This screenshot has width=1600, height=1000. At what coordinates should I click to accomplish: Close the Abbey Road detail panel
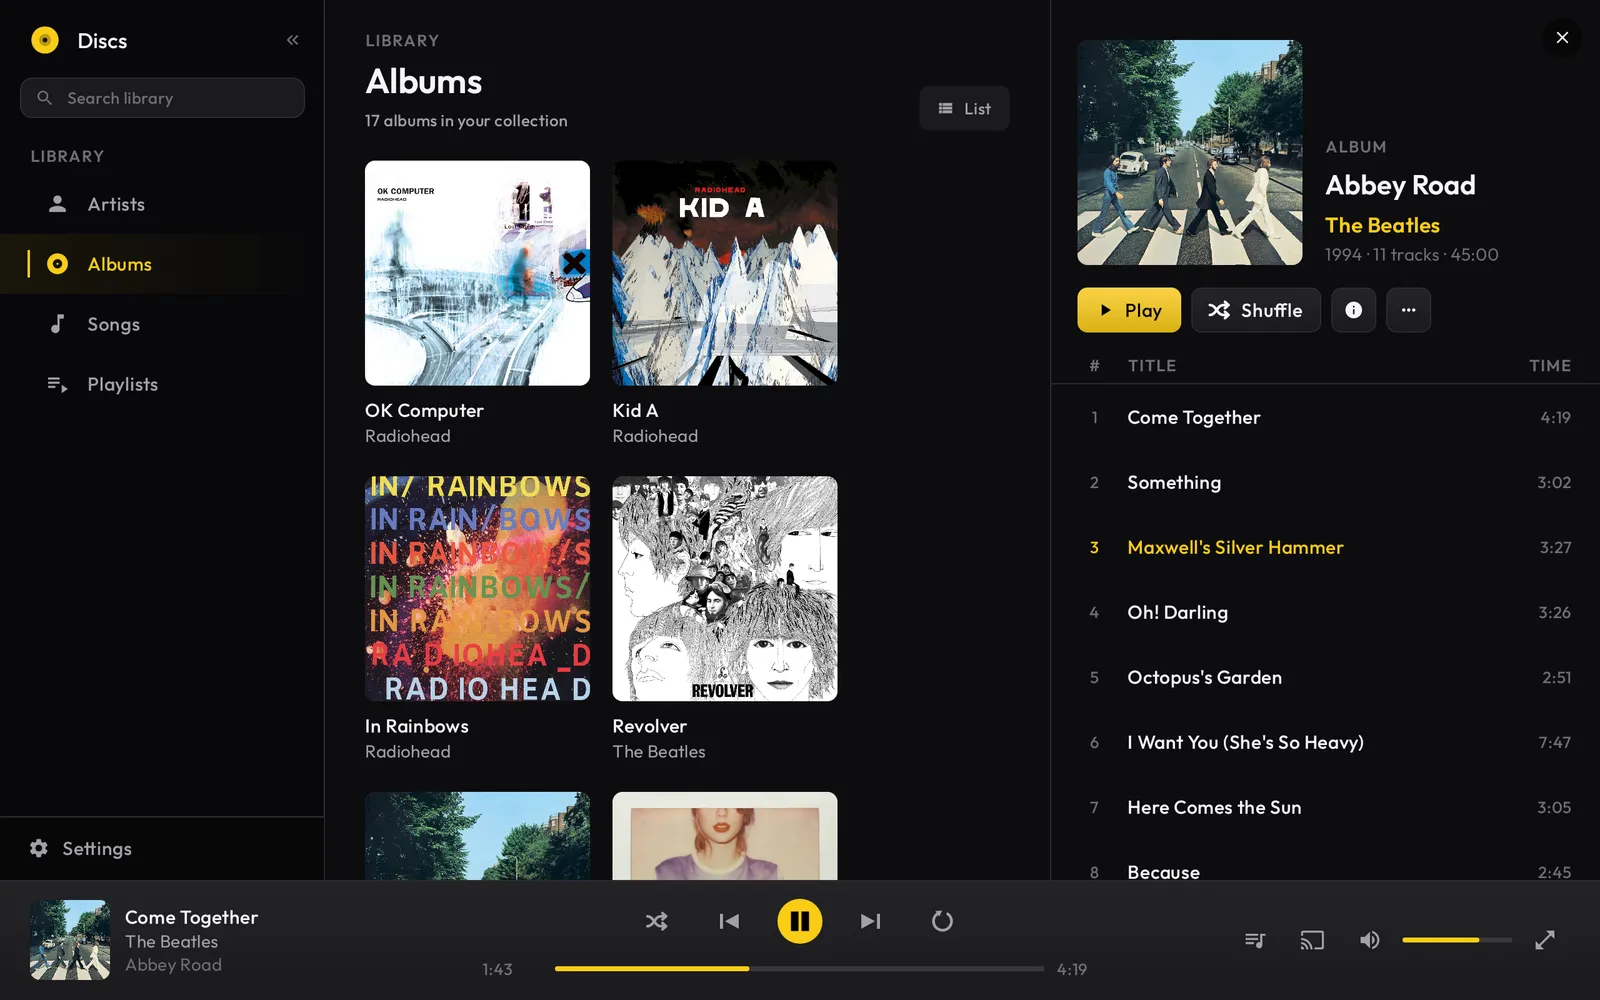[1562, 38]
